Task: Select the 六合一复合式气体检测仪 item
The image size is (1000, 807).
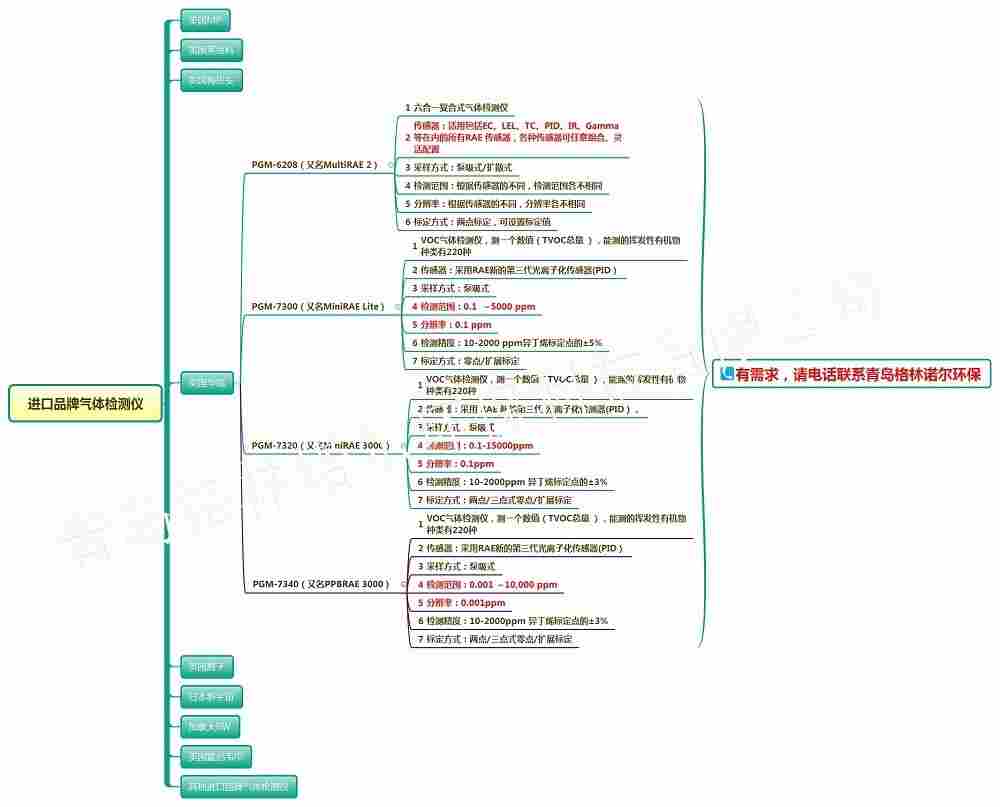Action: click(461, 107)
